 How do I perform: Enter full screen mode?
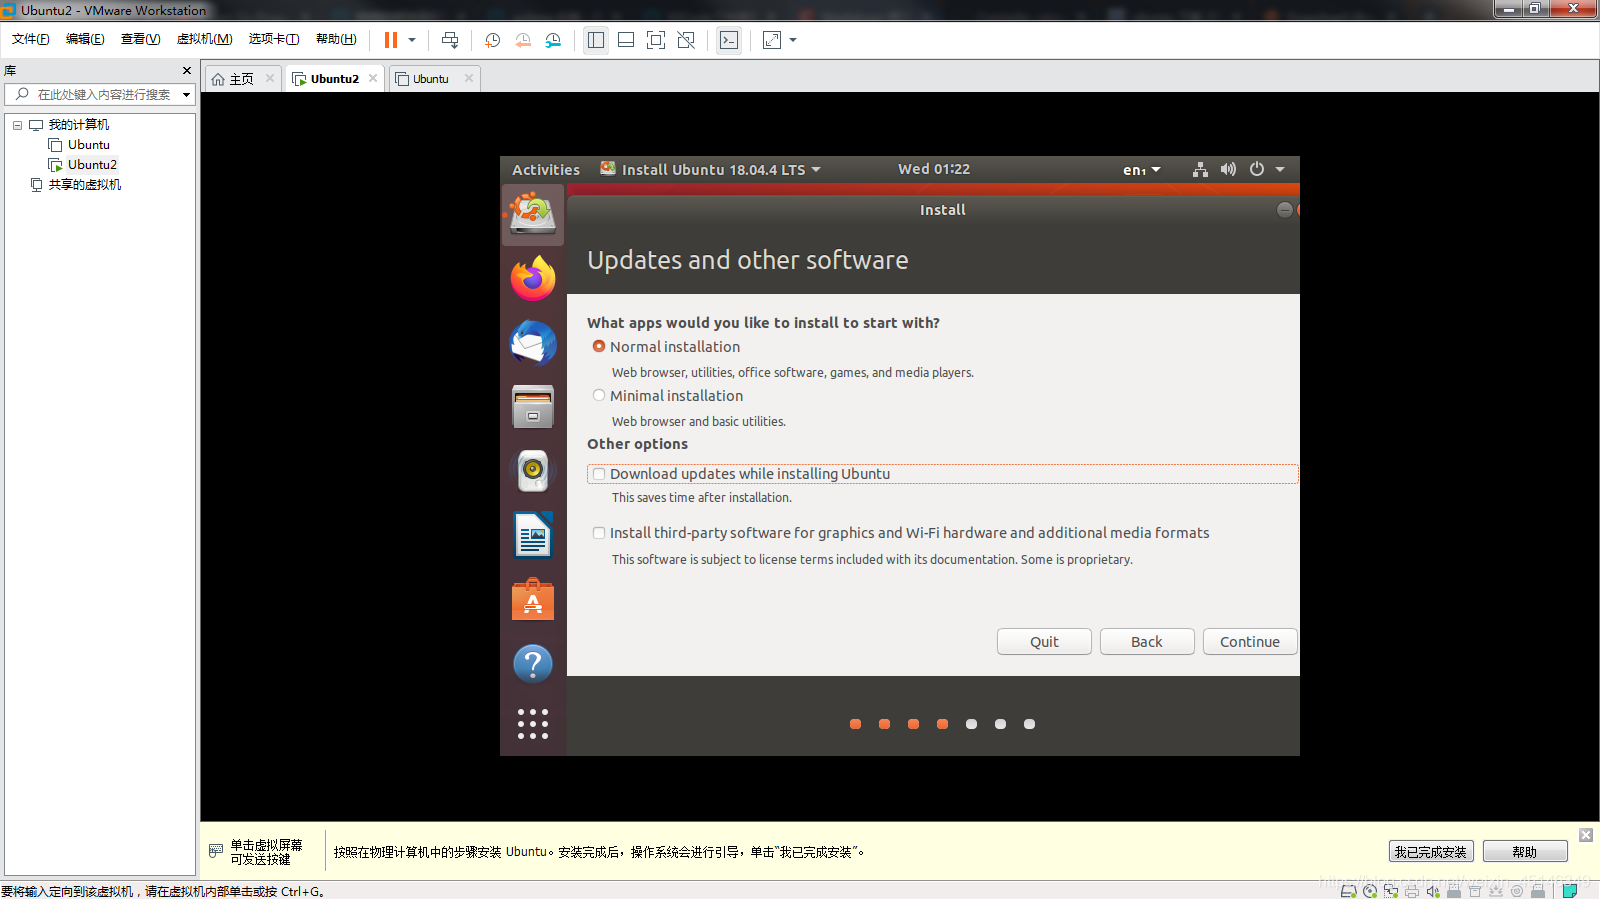tap(656, 40)
